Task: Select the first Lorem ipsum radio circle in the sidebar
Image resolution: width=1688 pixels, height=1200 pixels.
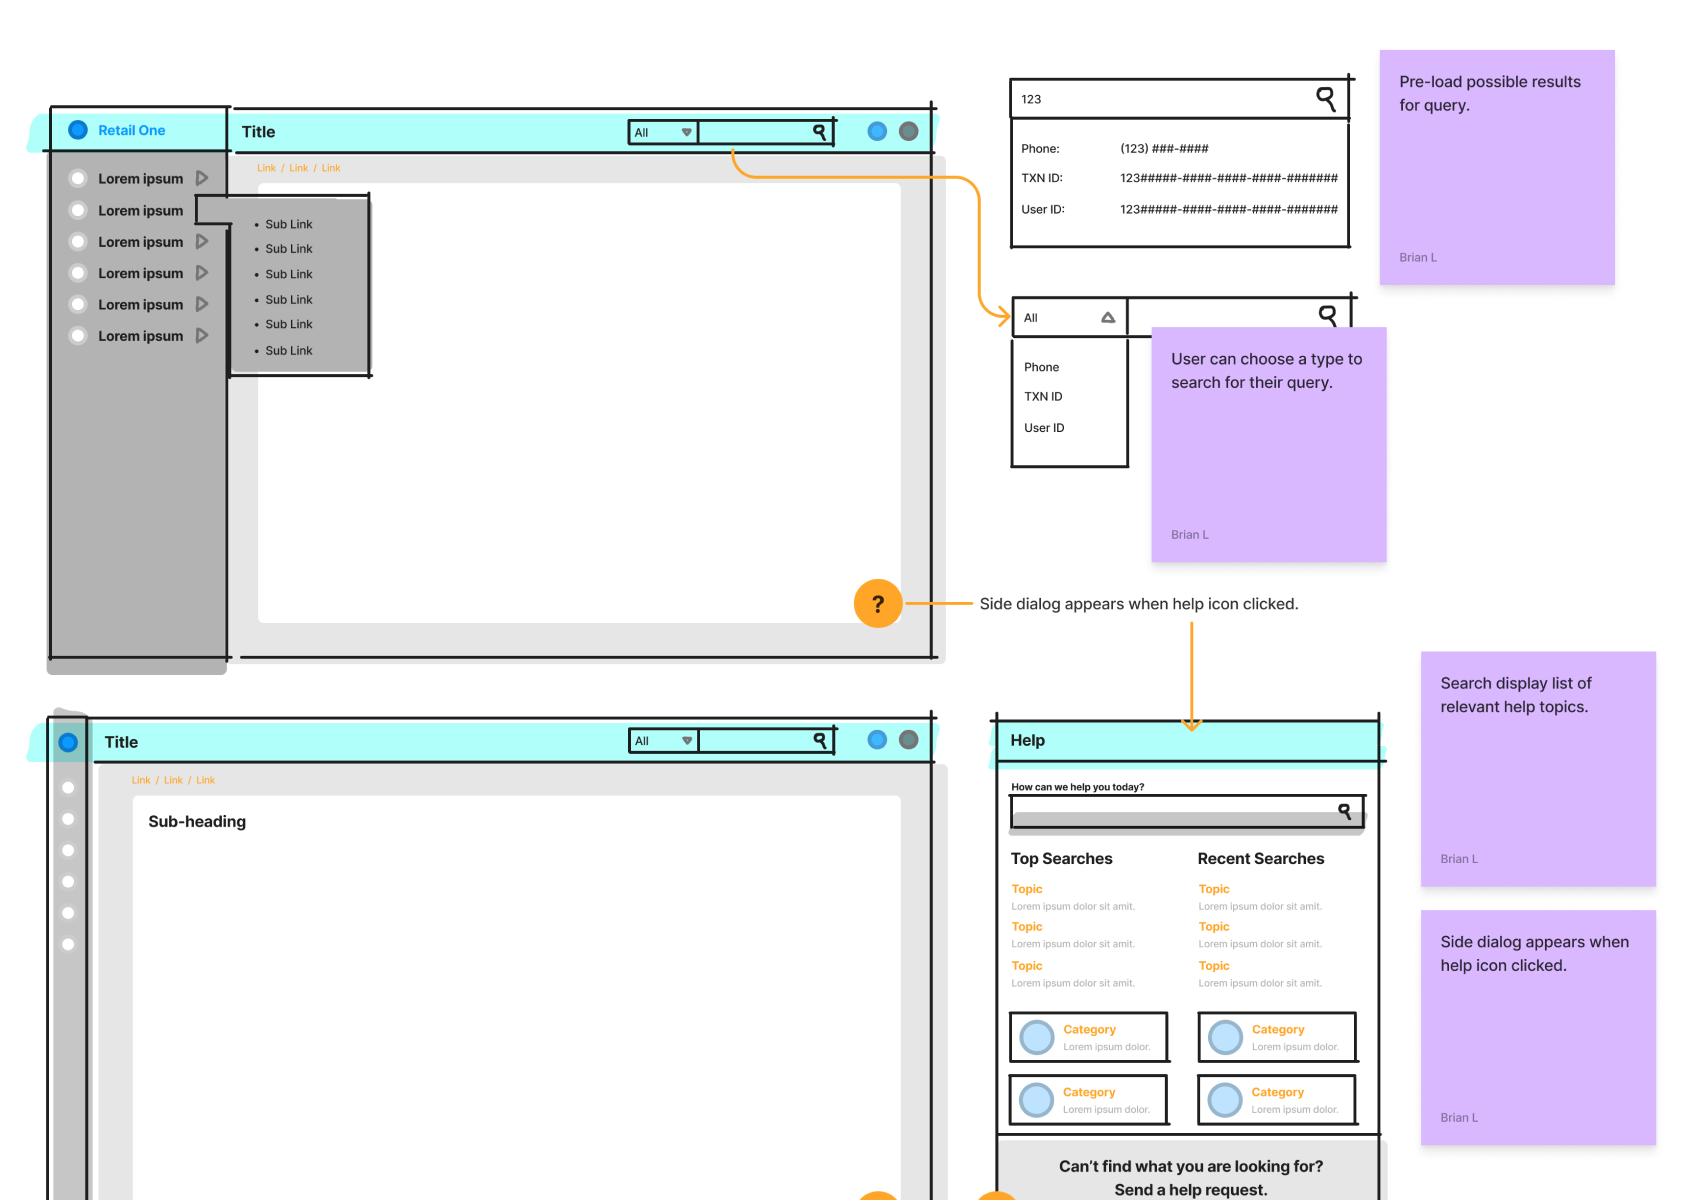Action: (78, 178)
